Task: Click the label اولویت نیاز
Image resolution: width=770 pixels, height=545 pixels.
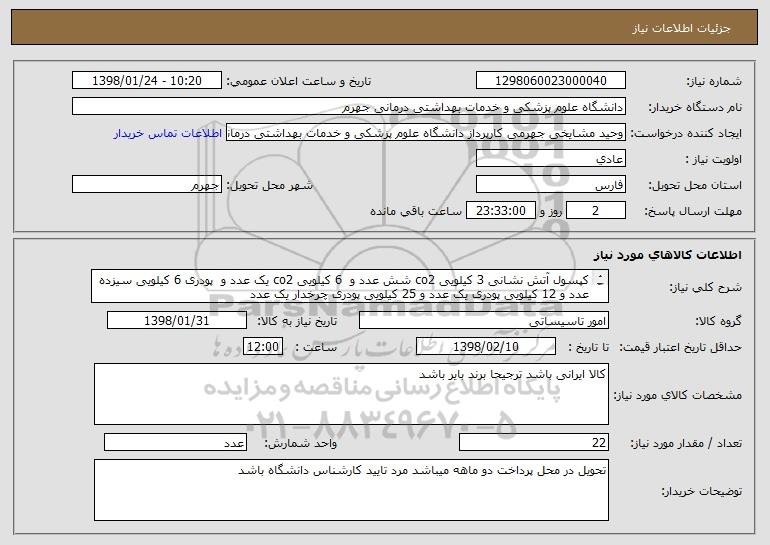Action: tap(714, 159)
